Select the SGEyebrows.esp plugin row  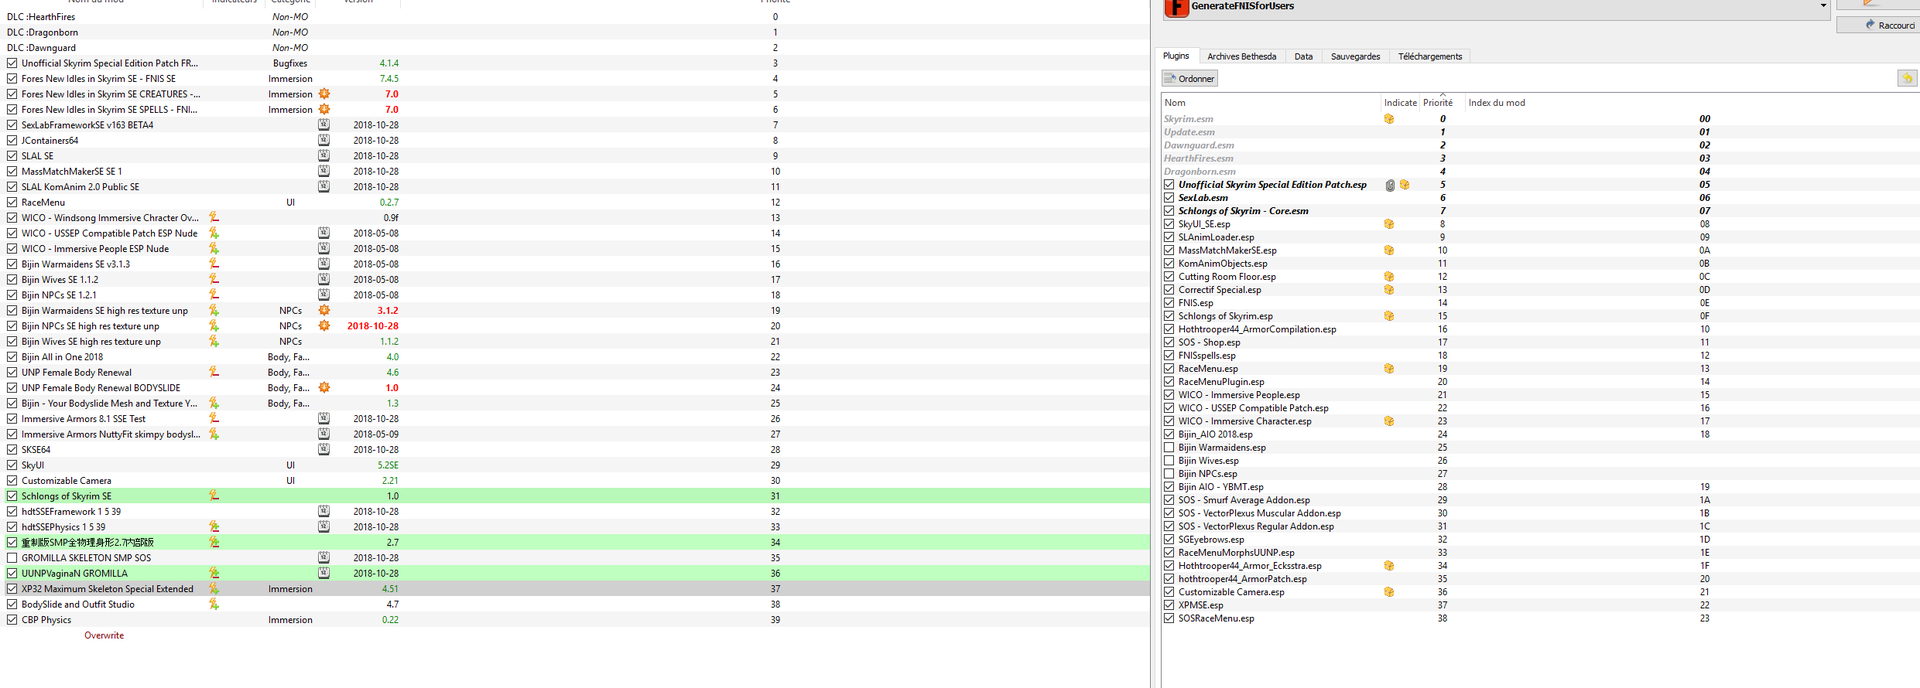coord(1540,539)
